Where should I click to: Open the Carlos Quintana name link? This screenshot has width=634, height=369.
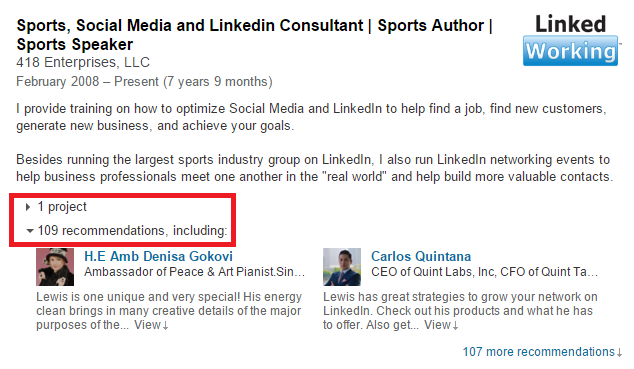pyautogui.click(x=421, y=256)
